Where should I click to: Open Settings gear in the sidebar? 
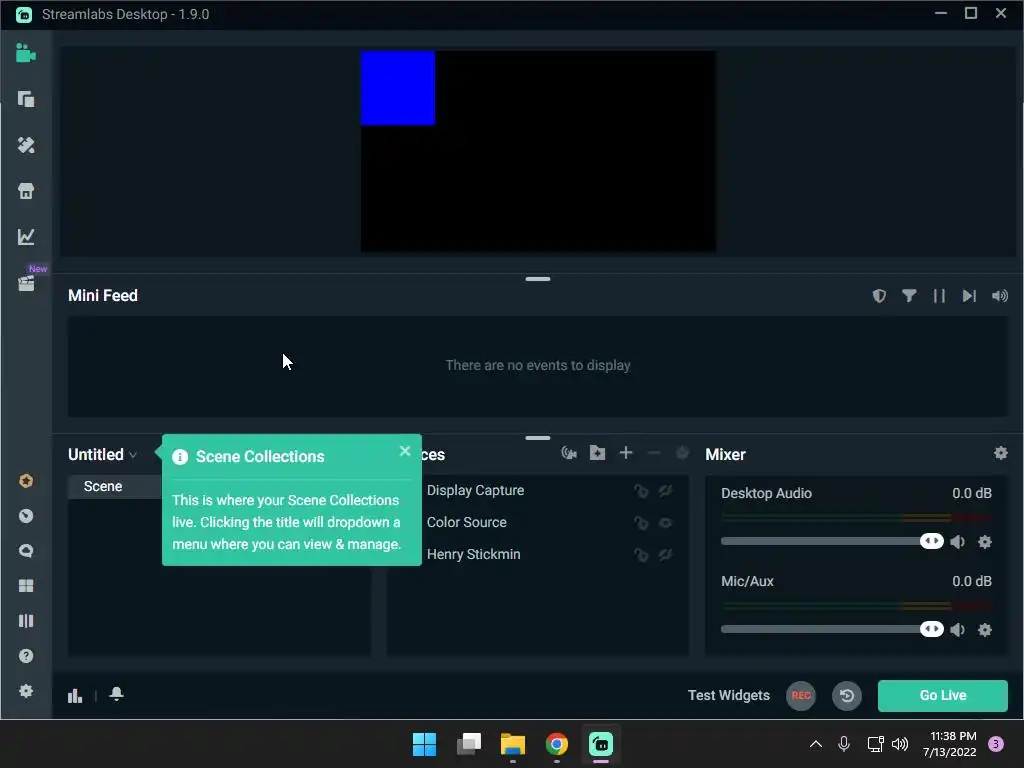(25, 691)
